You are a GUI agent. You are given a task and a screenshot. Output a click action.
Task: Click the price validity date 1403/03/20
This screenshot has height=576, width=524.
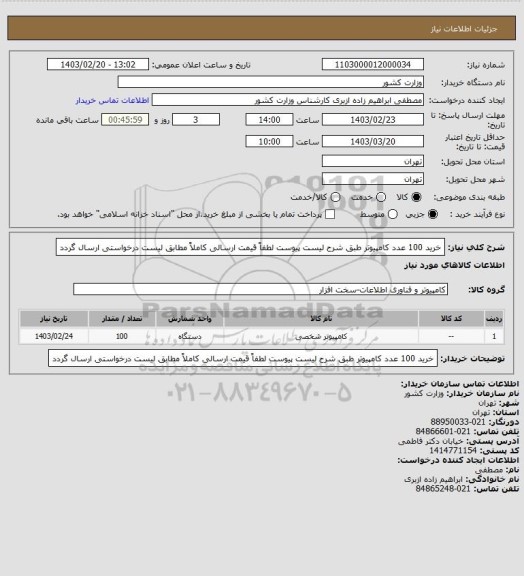point(373,141)
